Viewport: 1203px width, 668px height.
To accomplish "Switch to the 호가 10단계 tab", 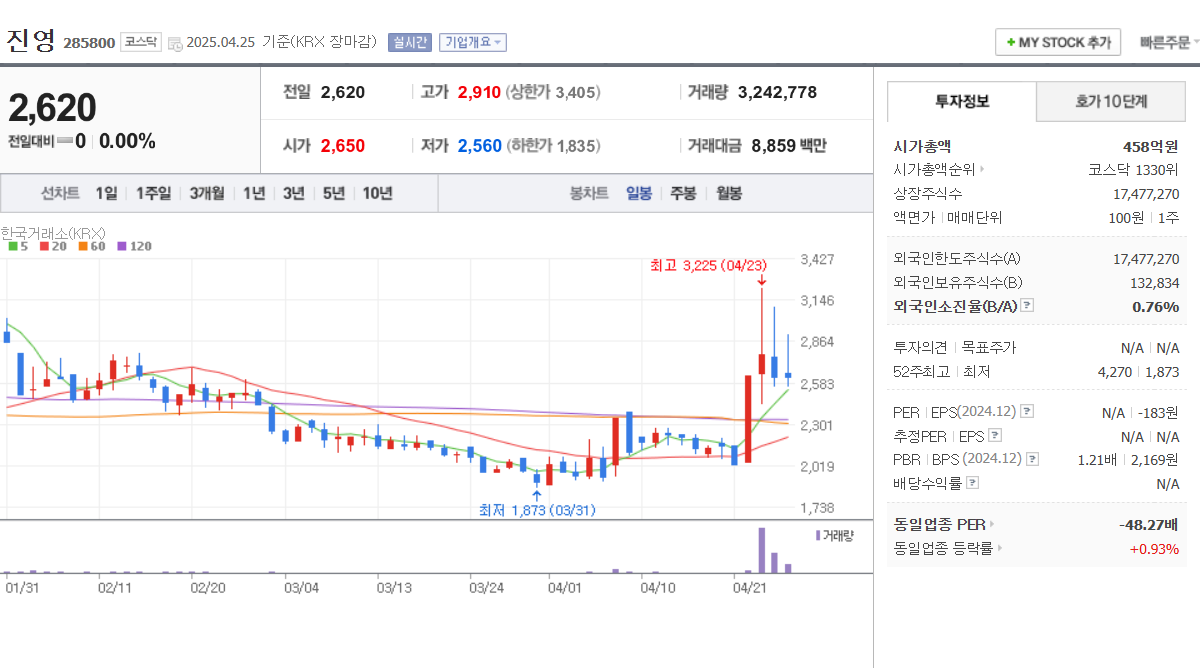I will coord(1110,101).
